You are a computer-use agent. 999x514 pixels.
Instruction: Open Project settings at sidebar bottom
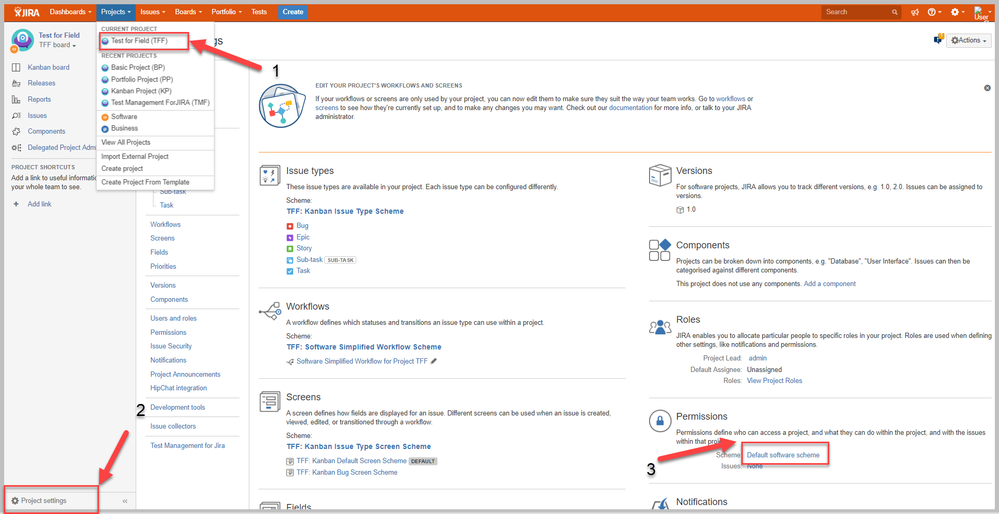(x=43, y=501)
